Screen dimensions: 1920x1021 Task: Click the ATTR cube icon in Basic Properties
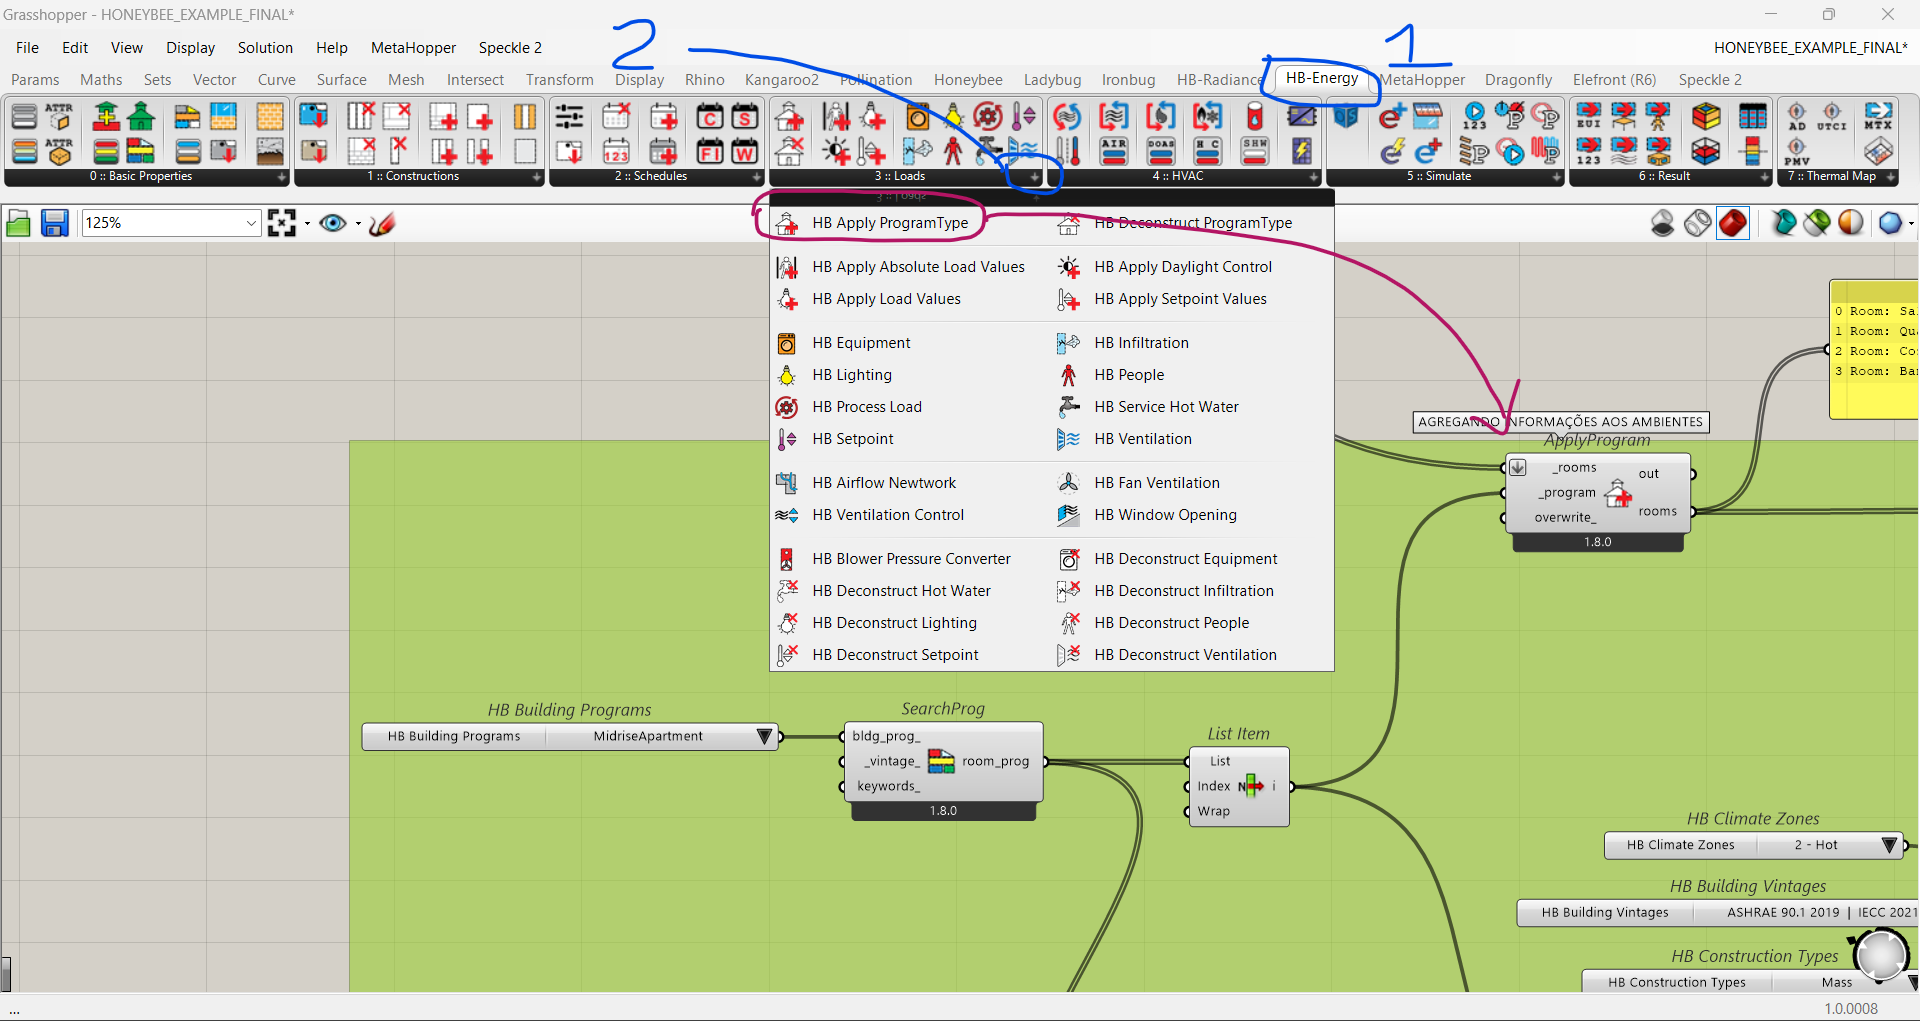(x=59, y=152)
